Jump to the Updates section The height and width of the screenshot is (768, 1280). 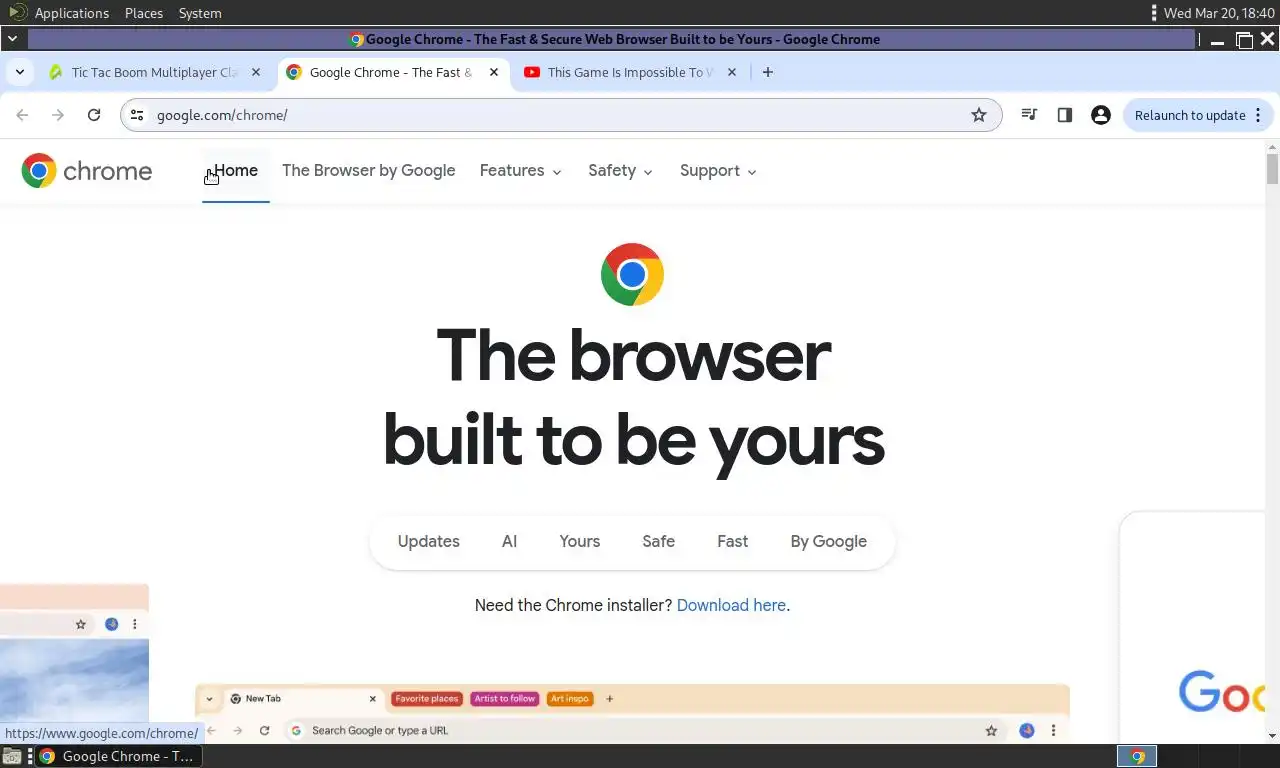click(429, 541)
